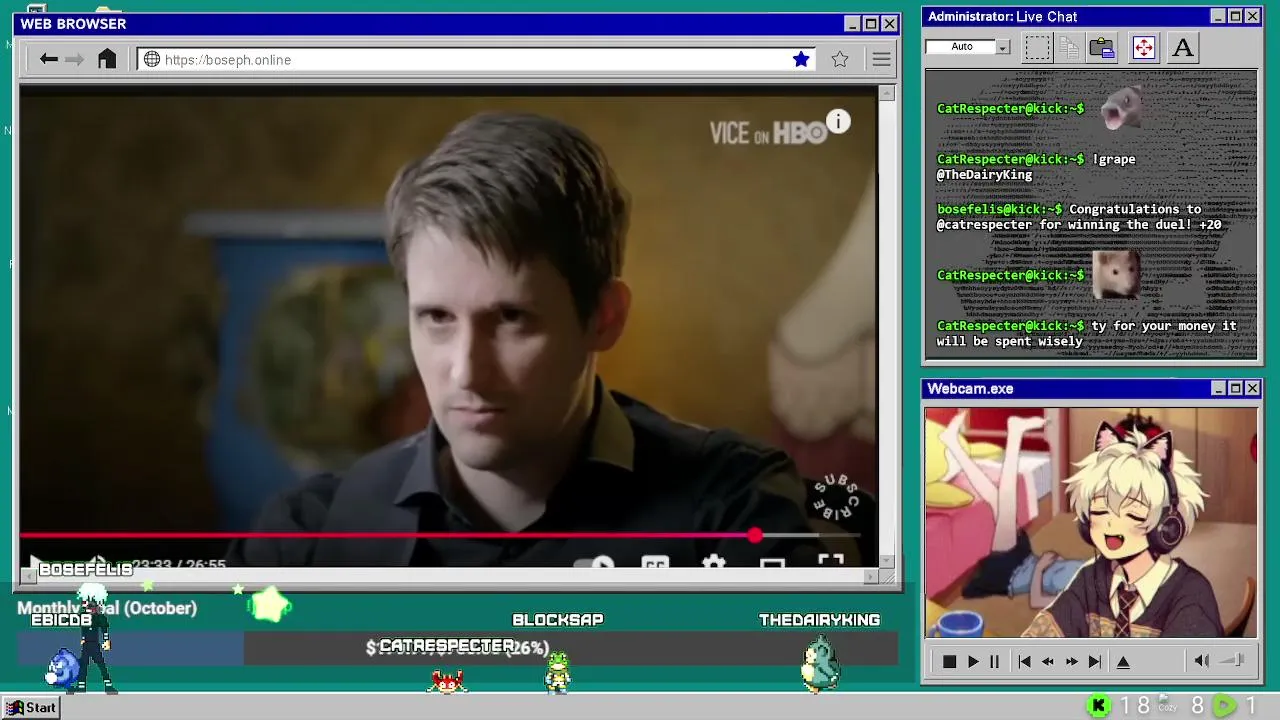Open the Auto dropdown in Live Chat
The image size is (1280, 720).
[x=968, y=47]
